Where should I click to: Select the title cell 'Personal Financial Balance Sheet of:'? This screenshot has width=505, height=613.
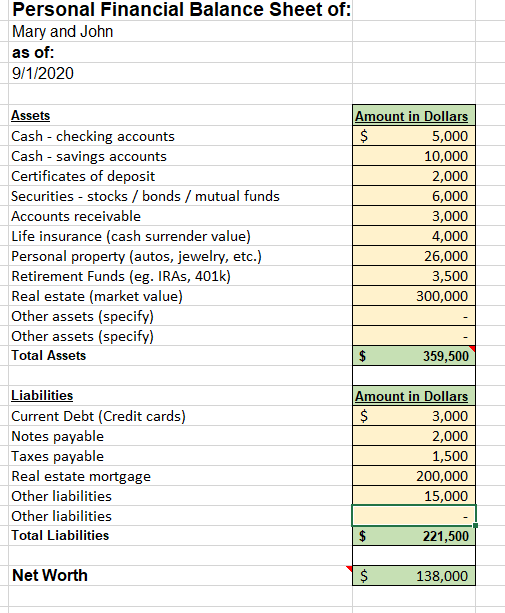pyautogui.click(x=181, y=10)
